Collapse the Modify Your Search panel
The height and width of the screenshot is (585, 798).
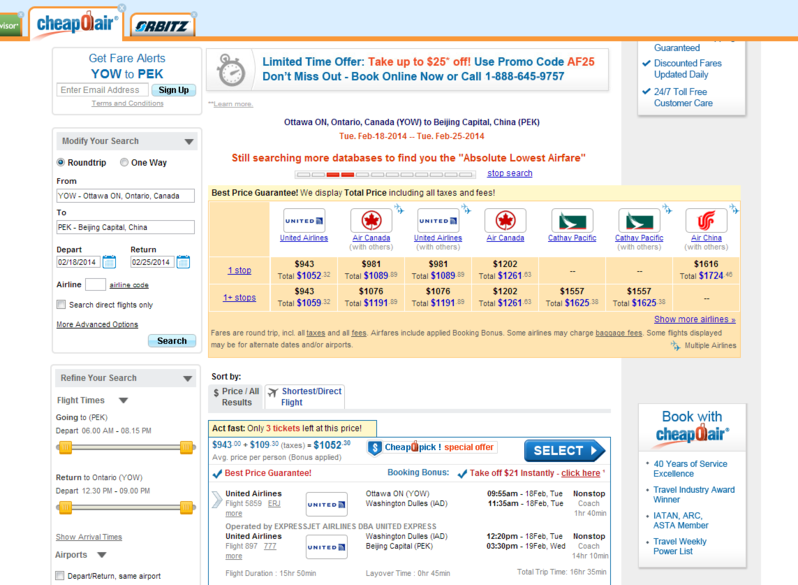[x=189, y=142]
